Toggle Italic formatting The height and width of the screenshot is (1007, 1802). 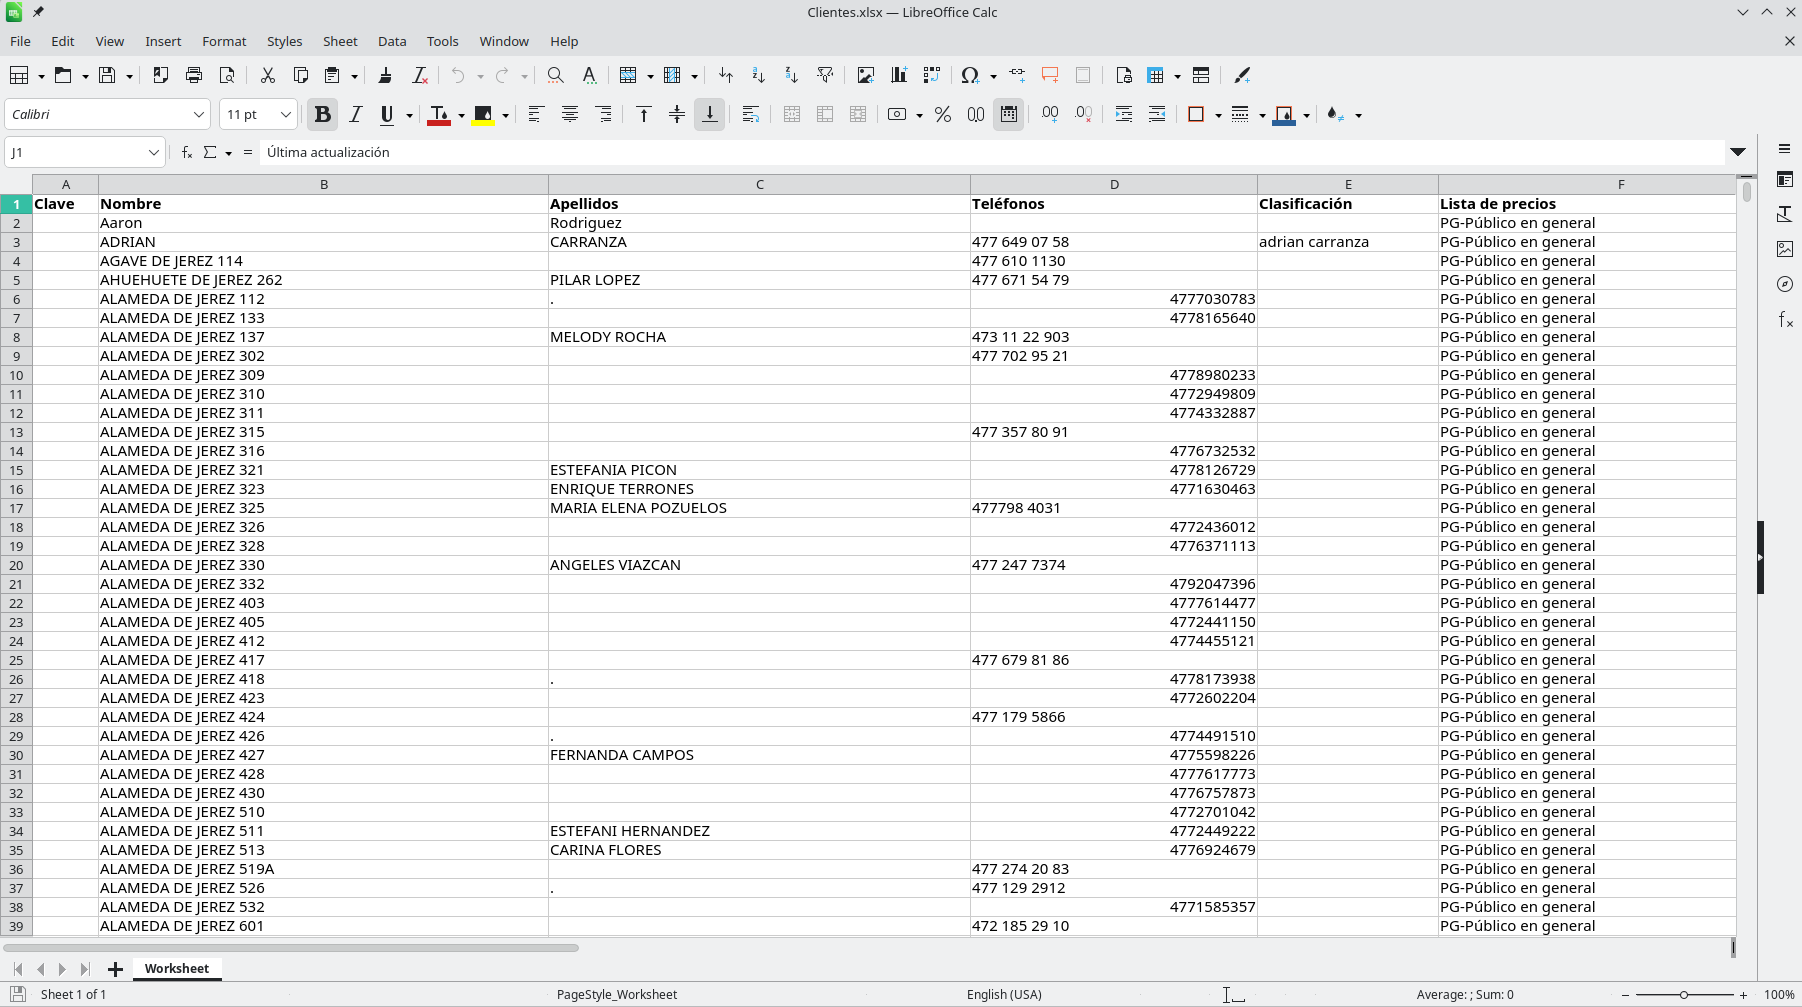355,115
